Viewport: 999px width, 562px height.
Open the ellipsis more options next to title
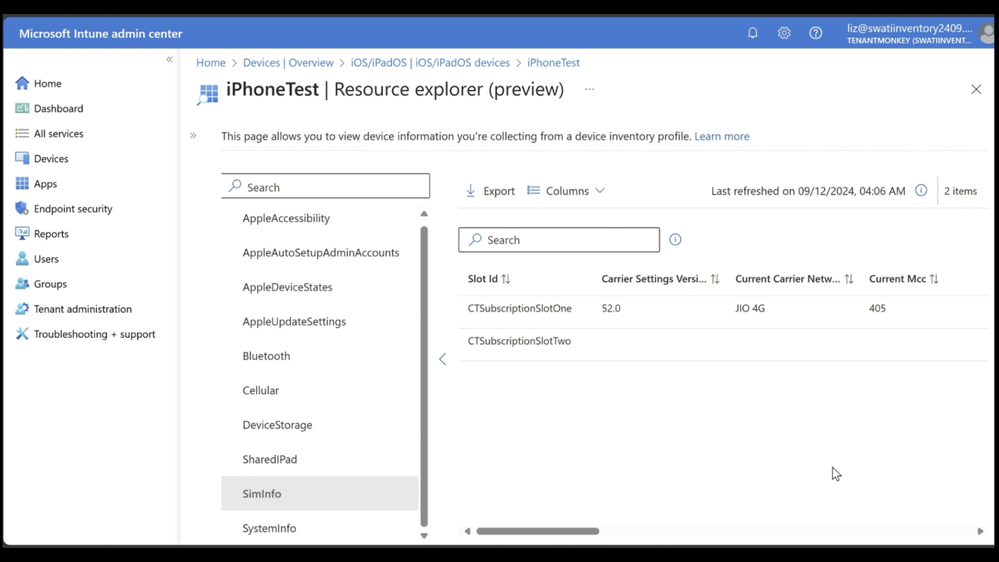(x=589, y=89)
